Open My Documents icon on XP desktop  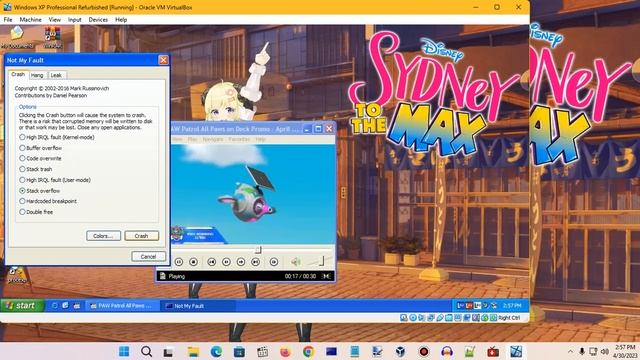(17, 37)
